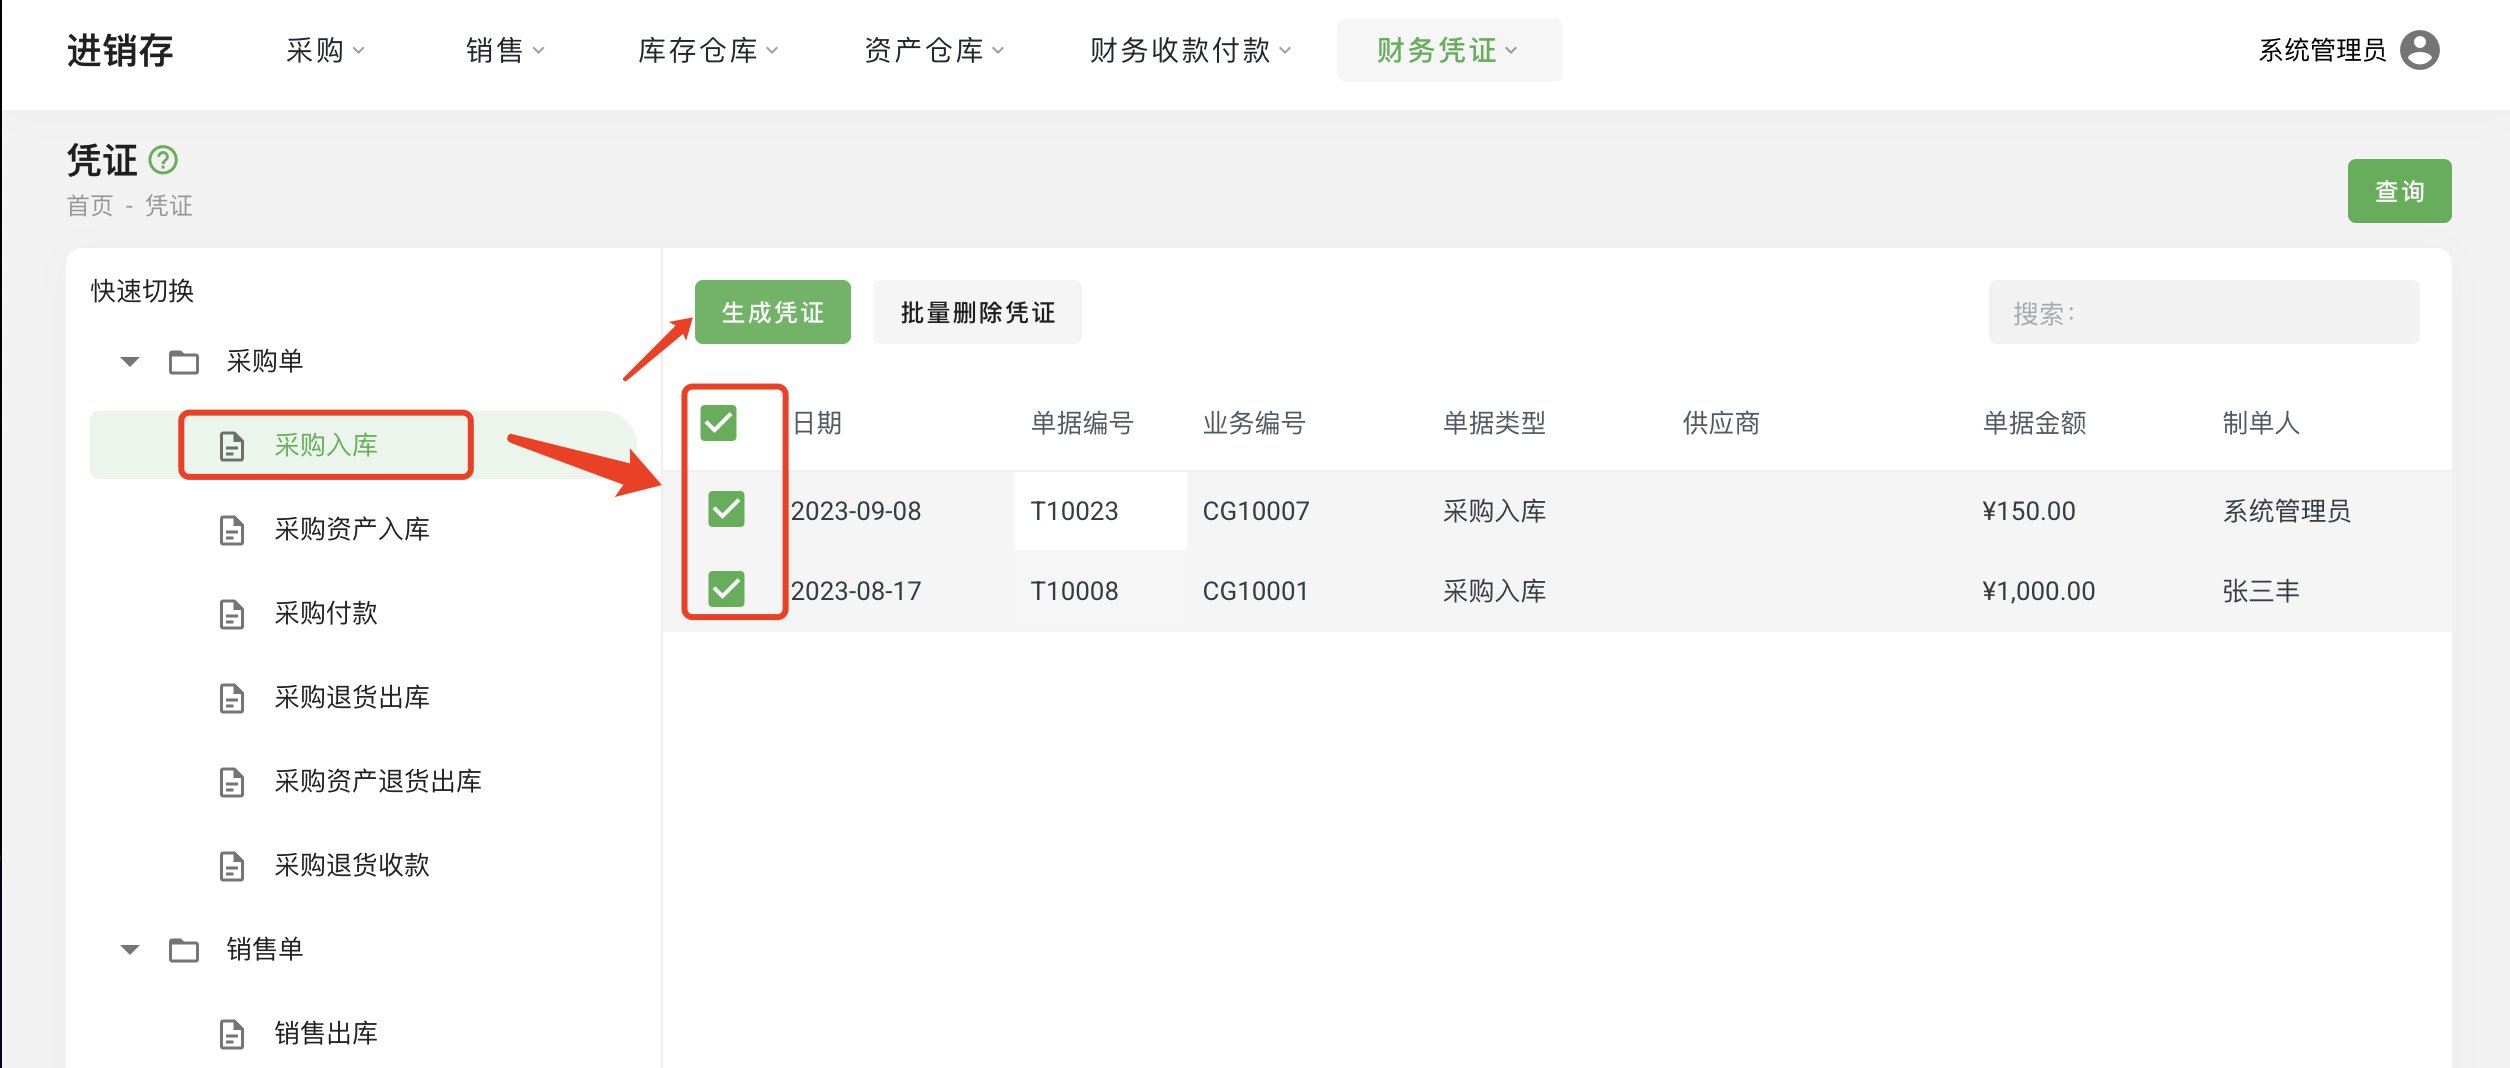Uncheck the checkbox for row 2023-09-08
Screen dimensions: 2510x1068
726,509
